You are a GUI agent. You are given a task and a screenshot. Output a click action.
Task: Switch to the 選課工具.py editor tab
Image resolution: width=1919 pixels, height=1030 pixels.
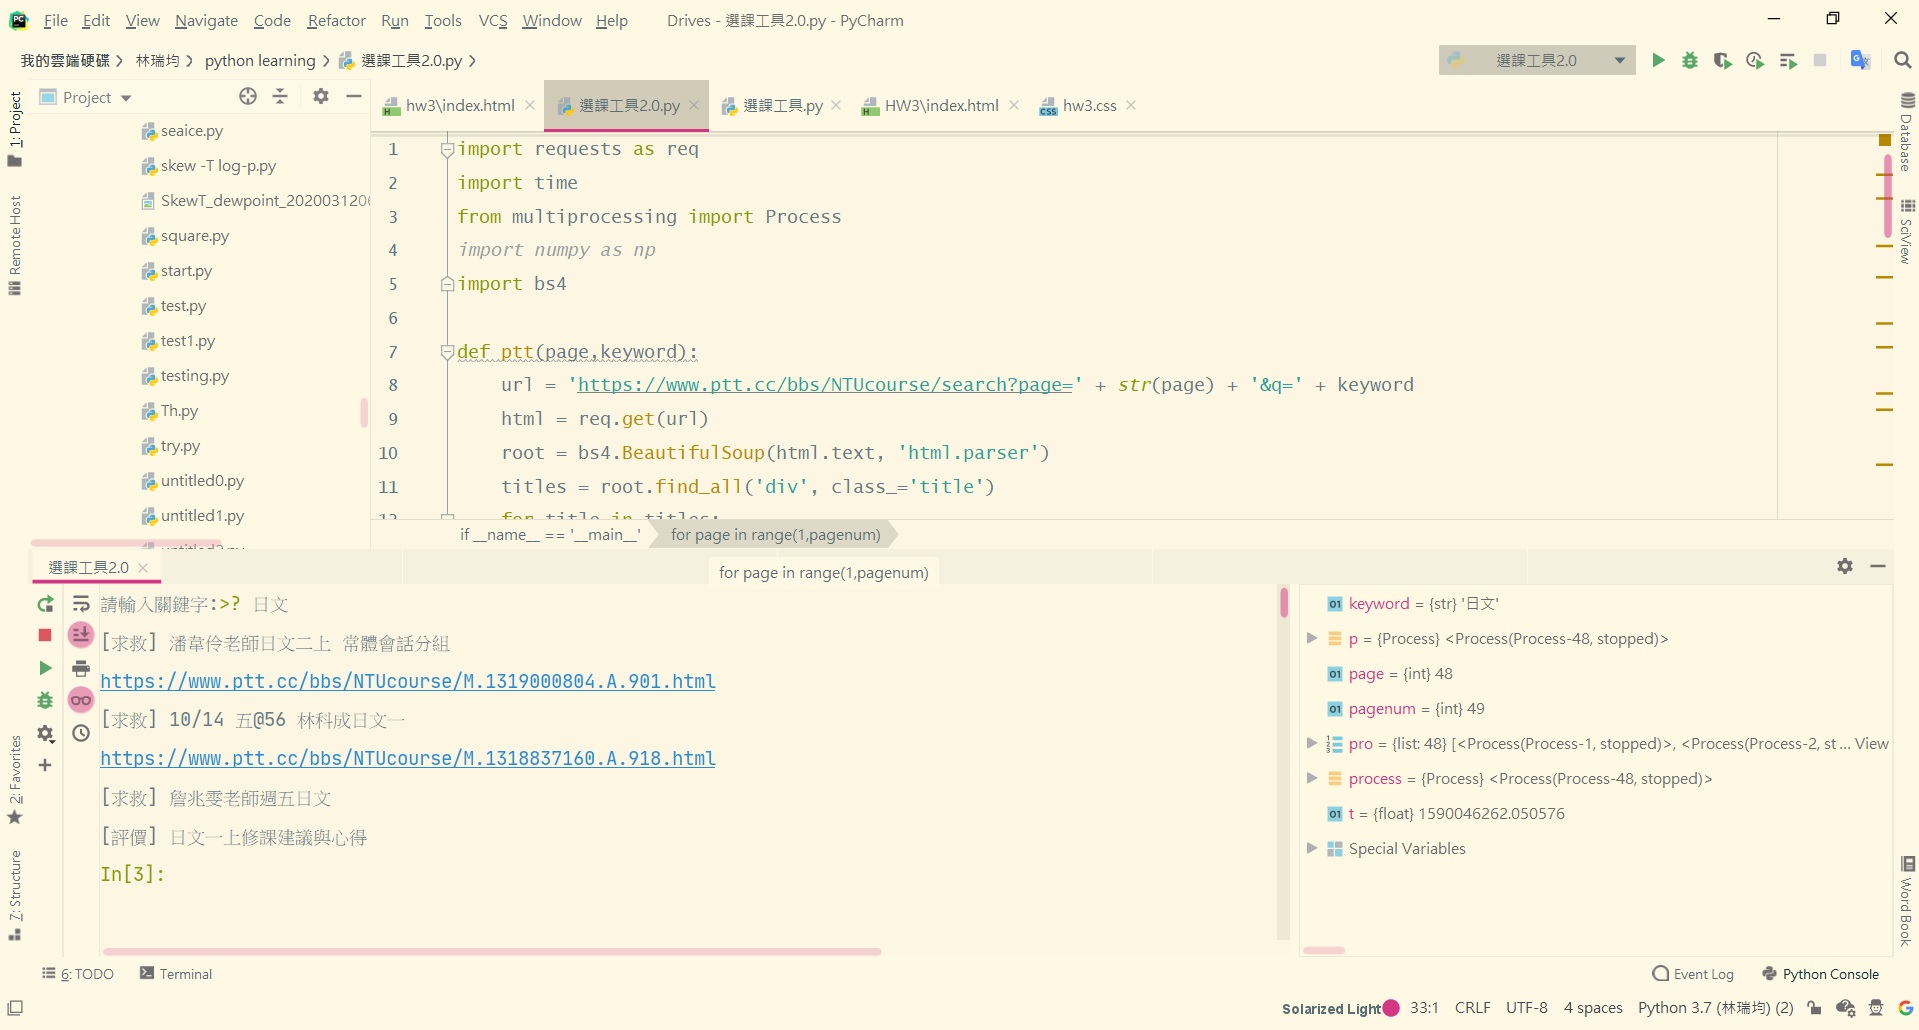[x=783, y=105]
